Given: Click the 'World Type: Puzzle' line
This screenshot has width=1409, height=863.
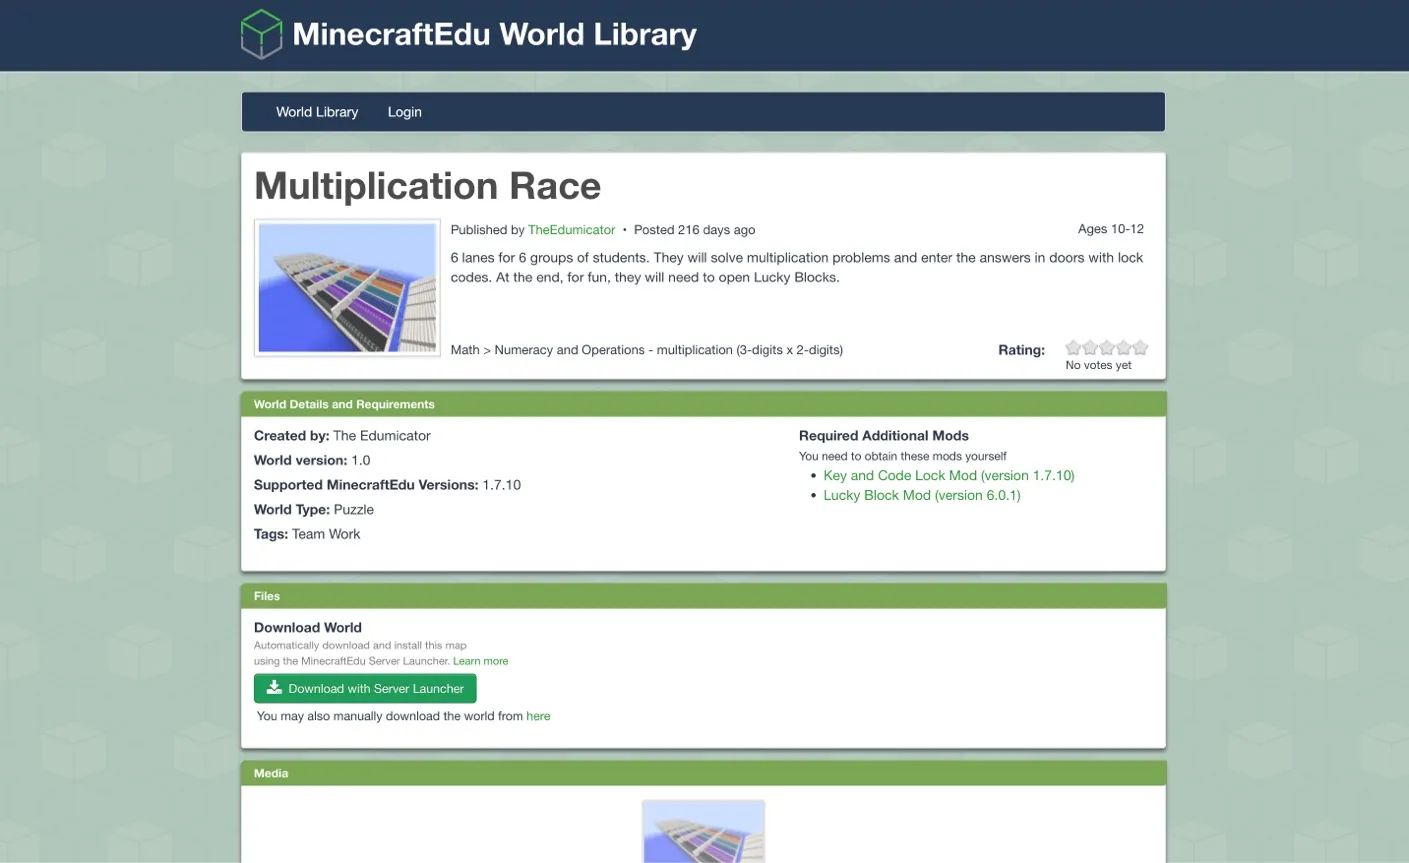Looking at the screenshot, I should (314, 510).
